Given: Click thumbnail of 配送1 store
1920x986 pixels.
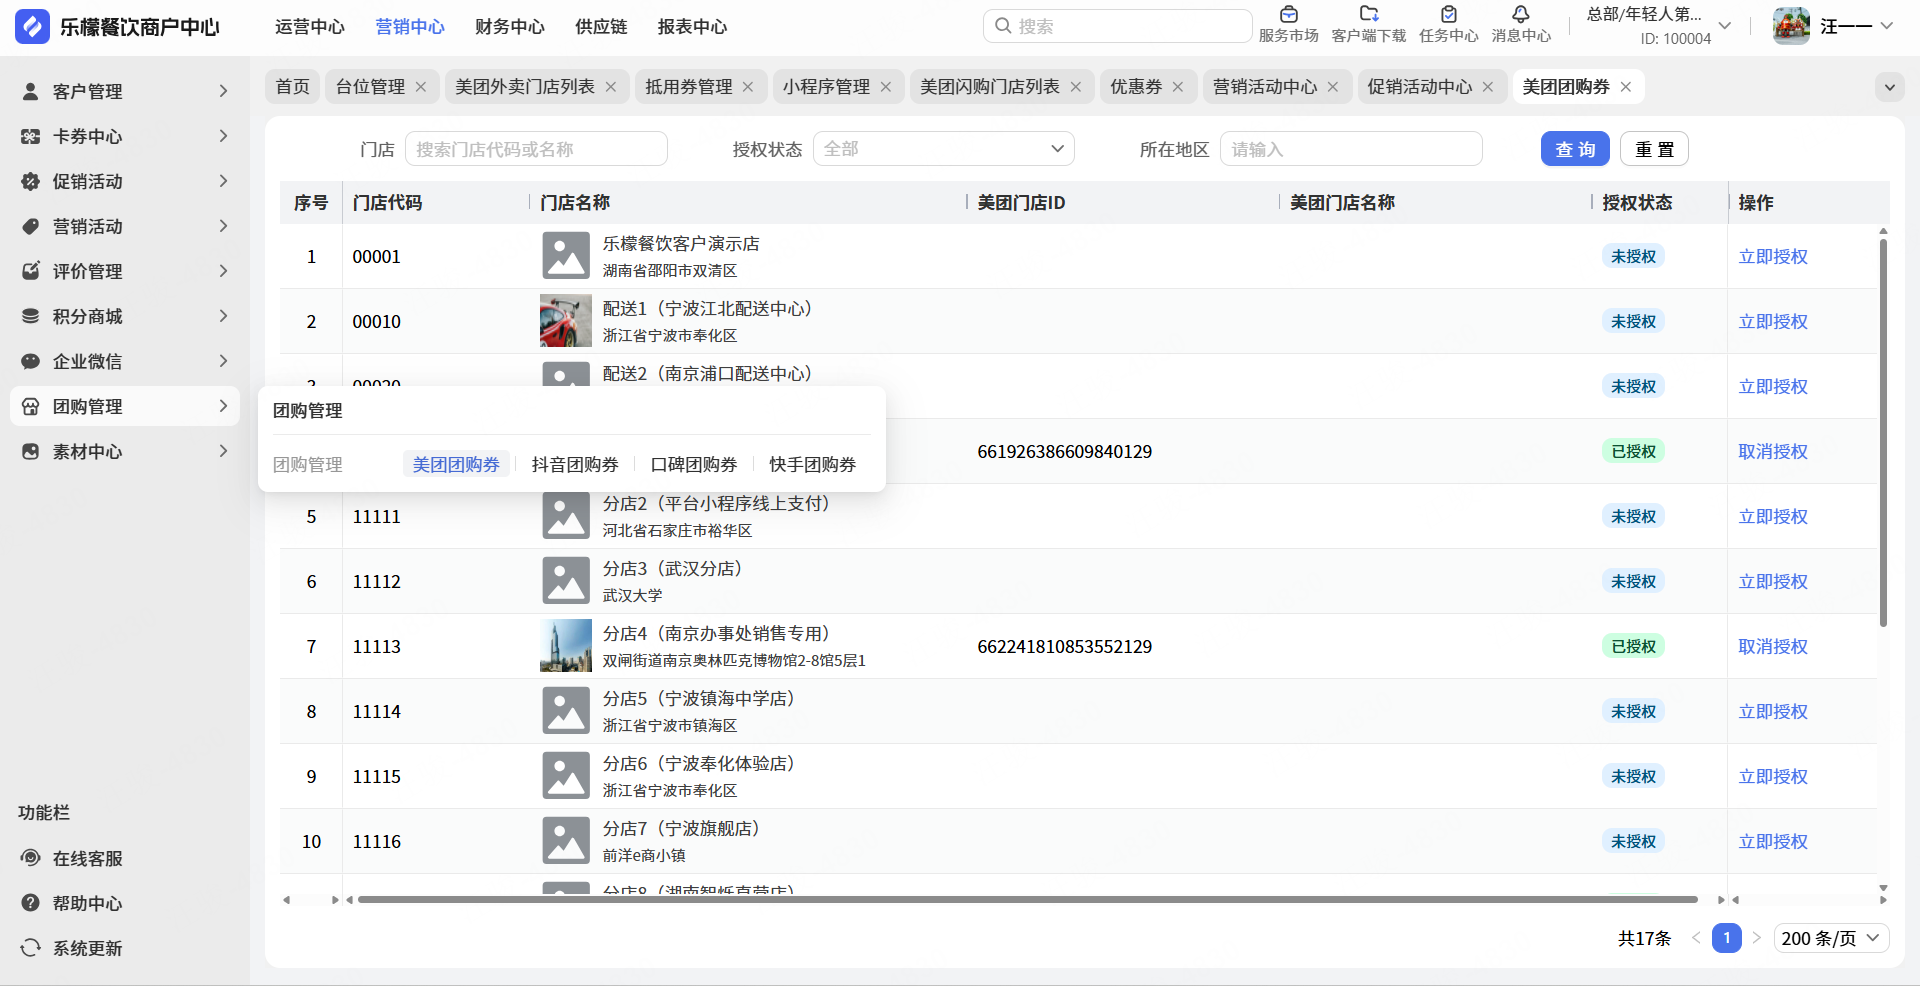Looking at the screenshot, I should tap(566, 321).
